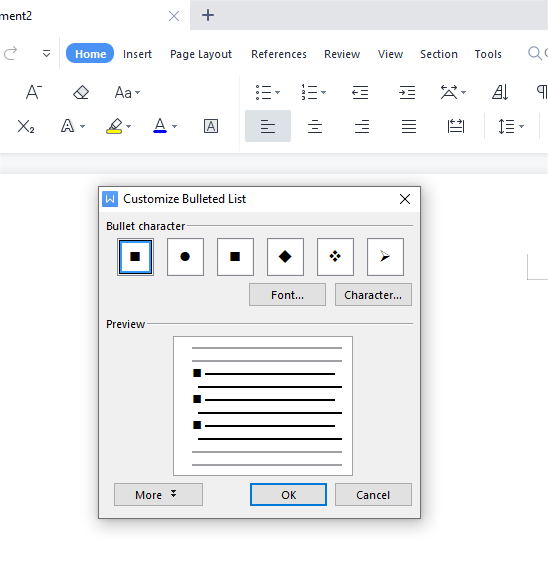
Task: Add a new document tab
Action: [208, 15]
